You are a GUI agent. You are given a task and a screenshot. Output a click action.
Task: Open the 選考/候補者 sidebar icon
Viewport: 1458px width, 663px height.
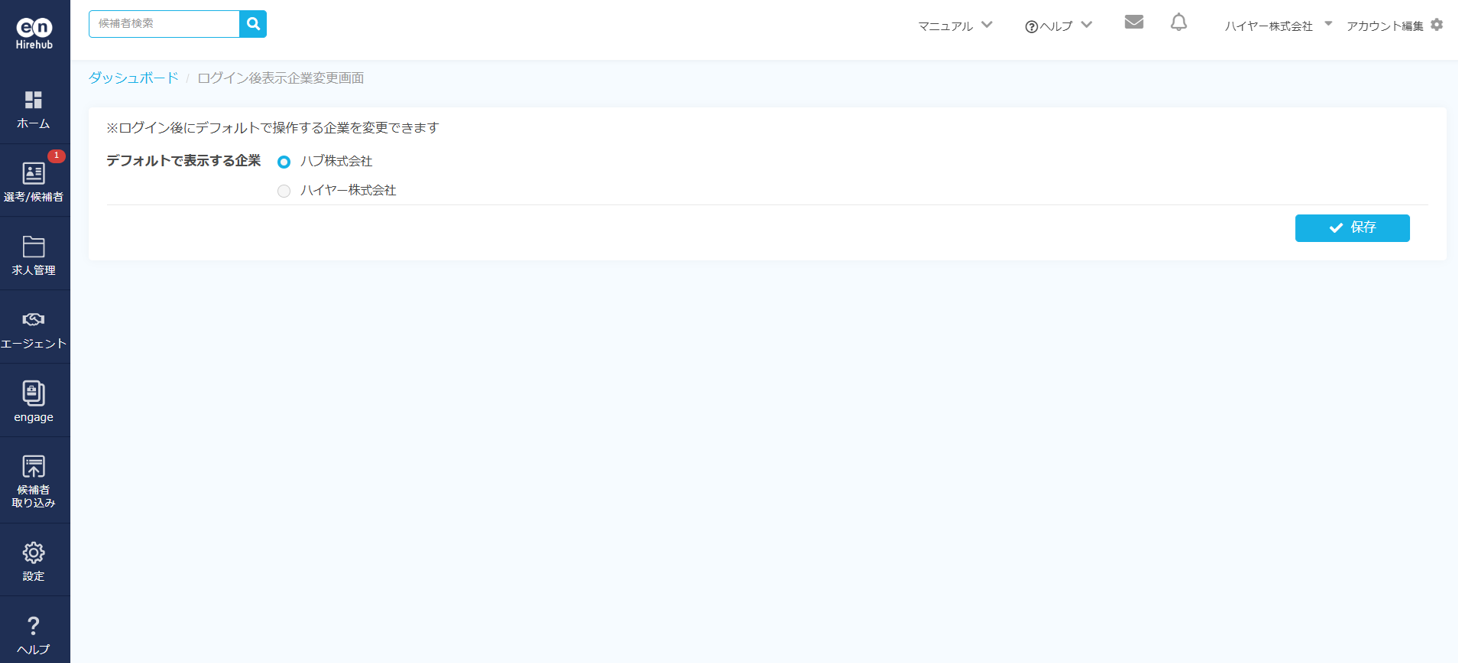tap(34, 174)
